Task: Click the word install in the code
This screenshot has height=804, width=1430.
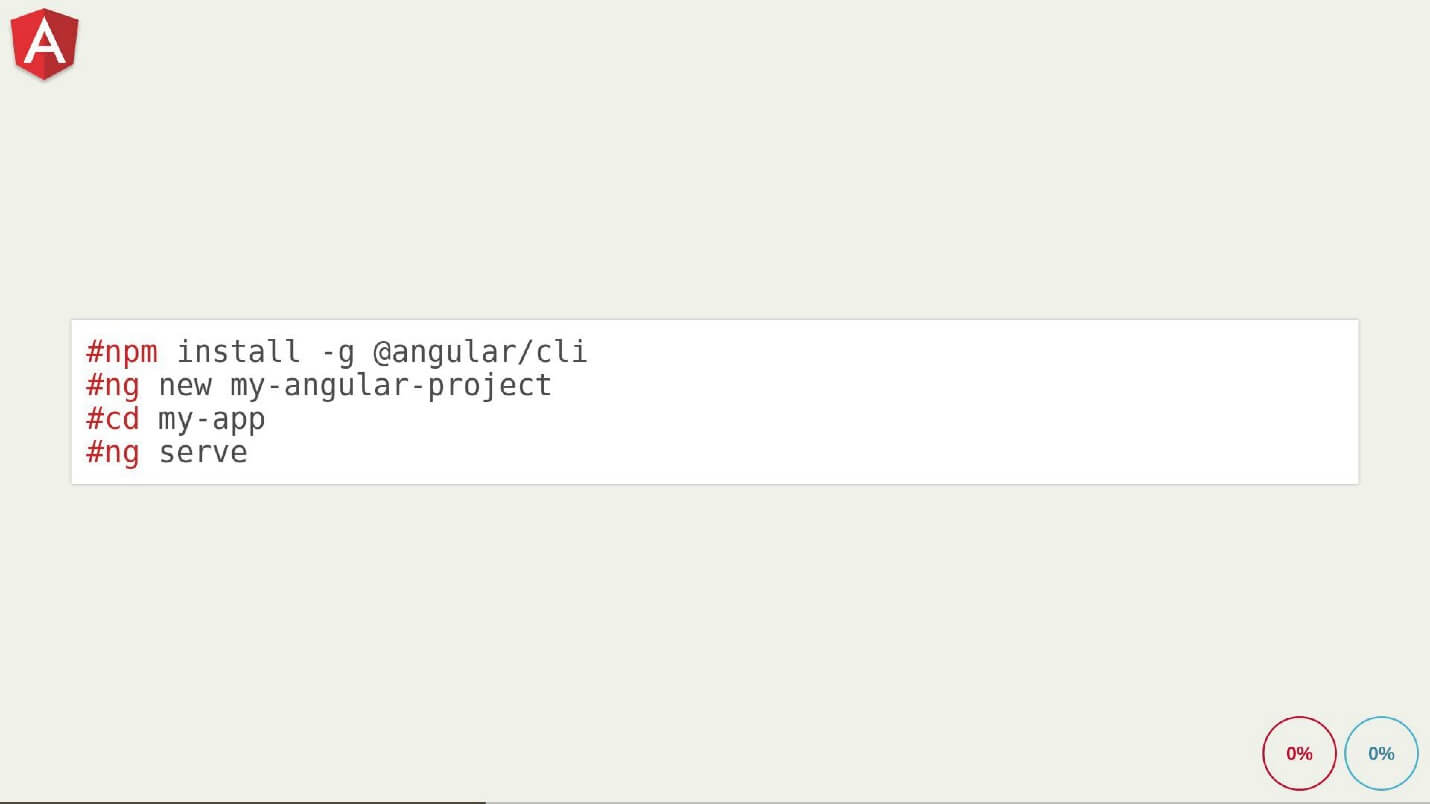Action: (238, 352)
